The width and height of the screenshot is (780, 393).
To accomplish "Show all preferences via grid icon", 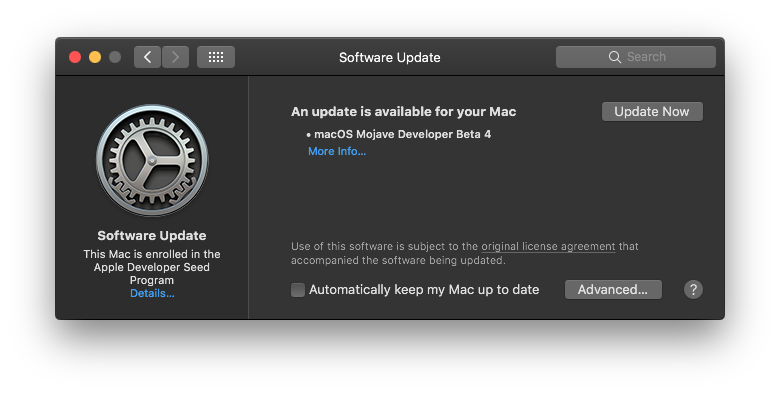I will (x=216, y=57).
